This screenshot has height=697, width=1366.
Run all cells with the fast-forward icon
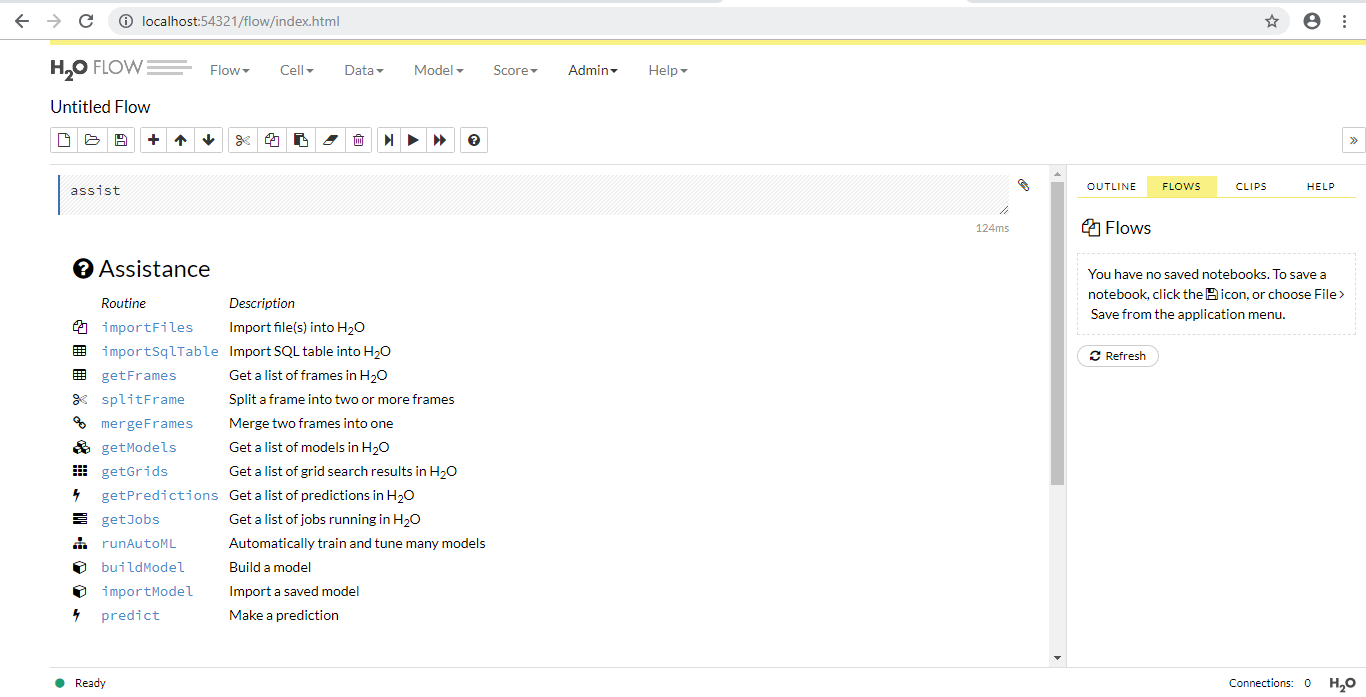point(440,140)
